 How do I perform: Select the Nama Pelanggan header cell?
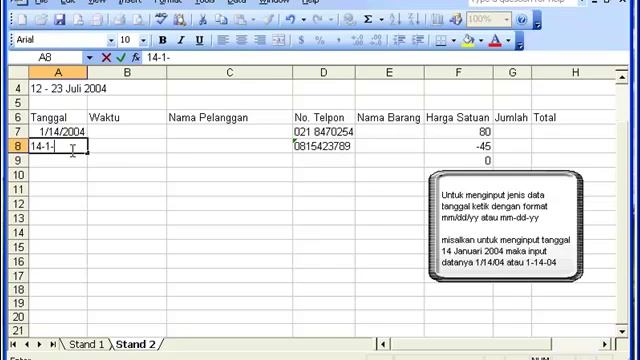[x=229, y=118]
